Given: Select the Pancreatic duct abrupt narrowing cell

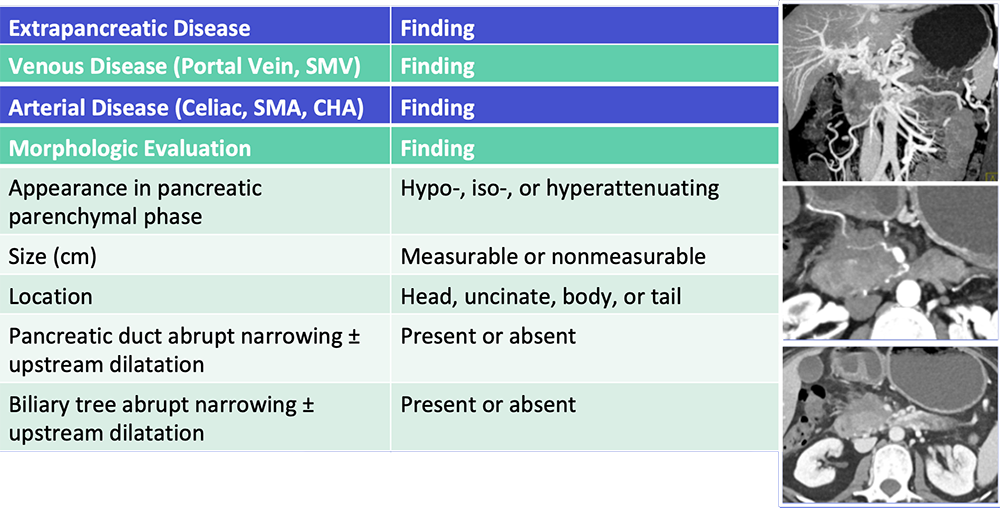Looking at the screenshot, I should coord(195,348).
